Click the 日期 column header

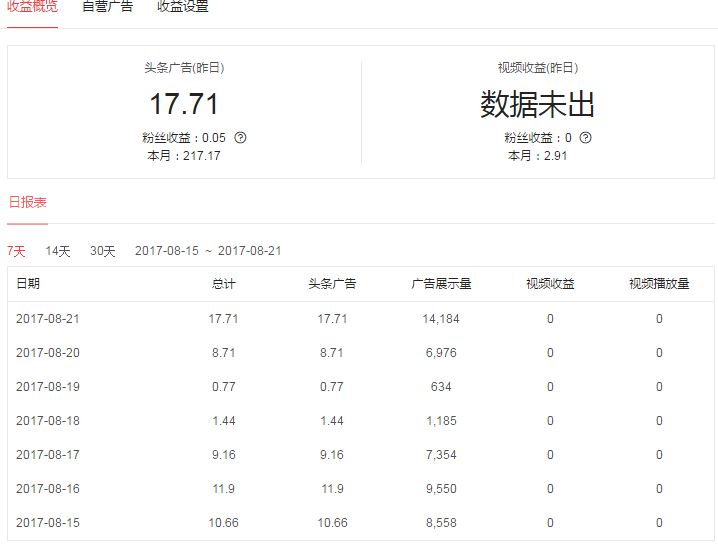tap(28, 284)
